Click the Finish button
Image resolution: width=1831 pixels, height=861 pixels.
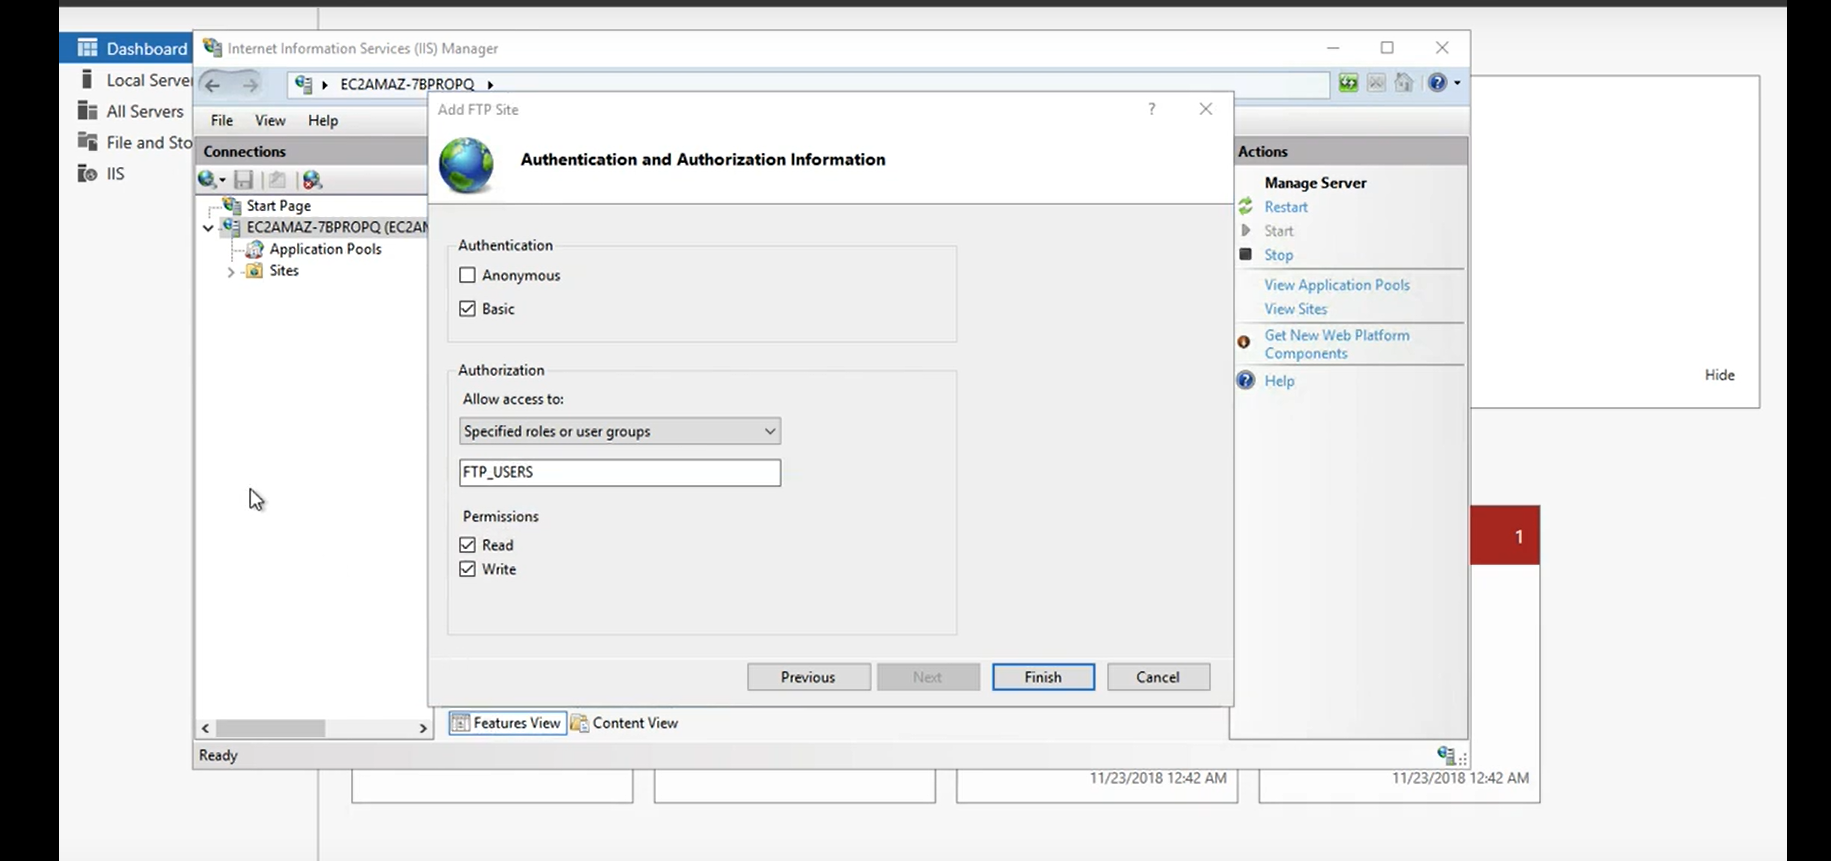[x=1043, y=677]
